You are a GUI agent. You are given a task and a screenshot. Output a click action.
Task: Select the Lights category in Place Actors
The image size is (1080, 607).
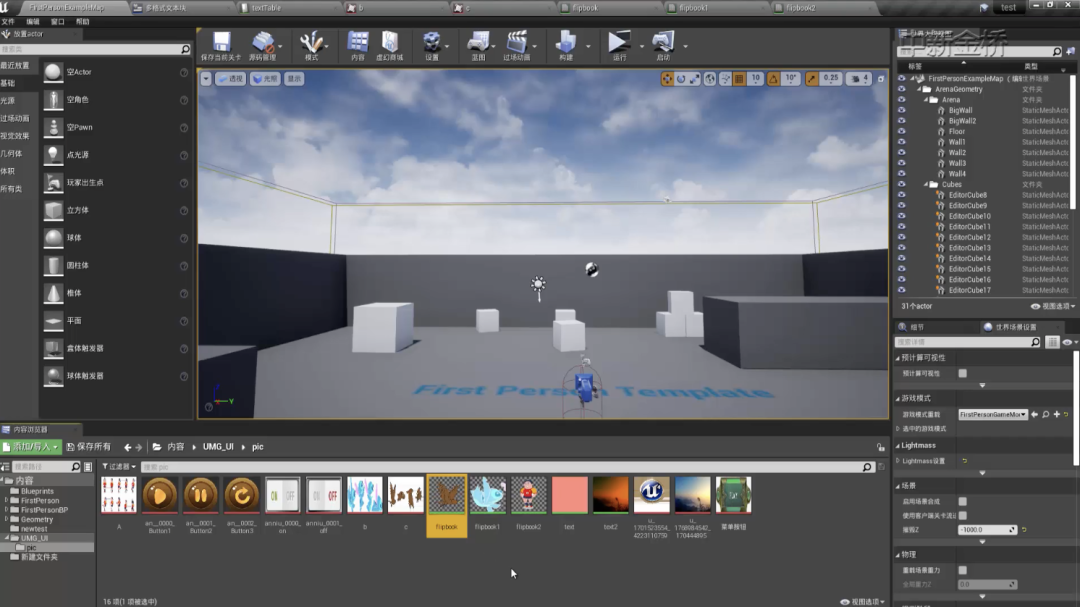click(8, 101)
